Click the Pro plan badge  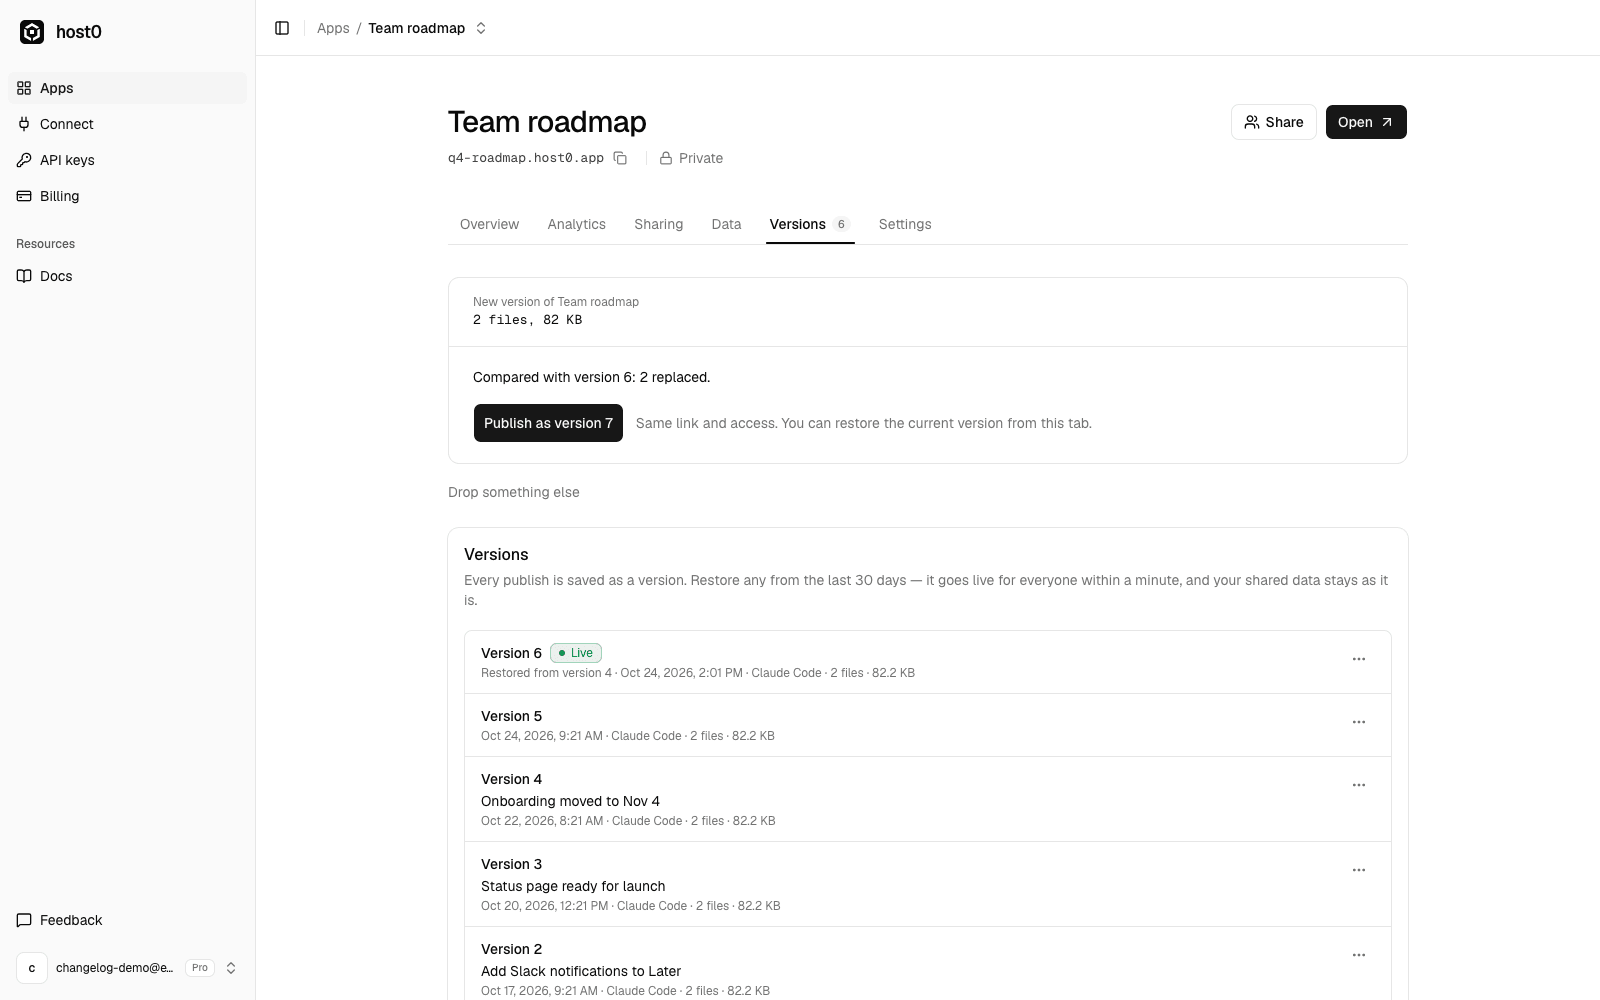[x=200, y=968]
